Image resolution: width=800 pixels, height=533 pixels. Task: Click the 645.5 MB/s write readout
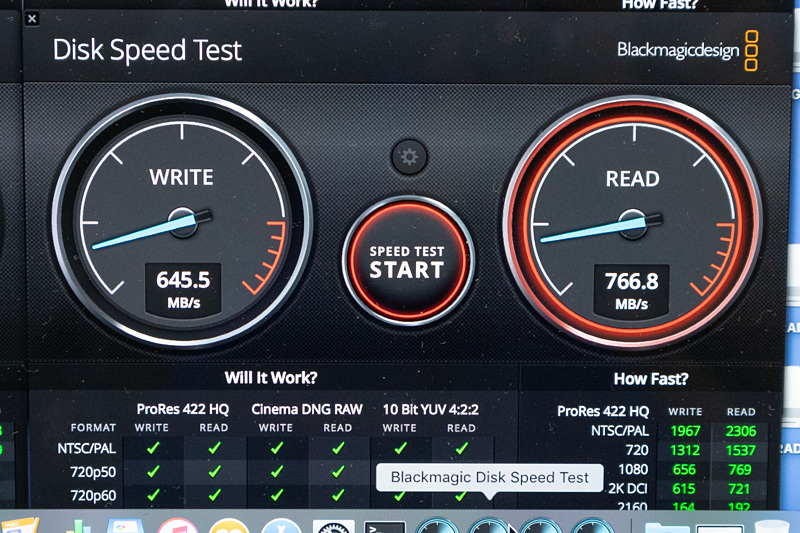pos(183,289)
